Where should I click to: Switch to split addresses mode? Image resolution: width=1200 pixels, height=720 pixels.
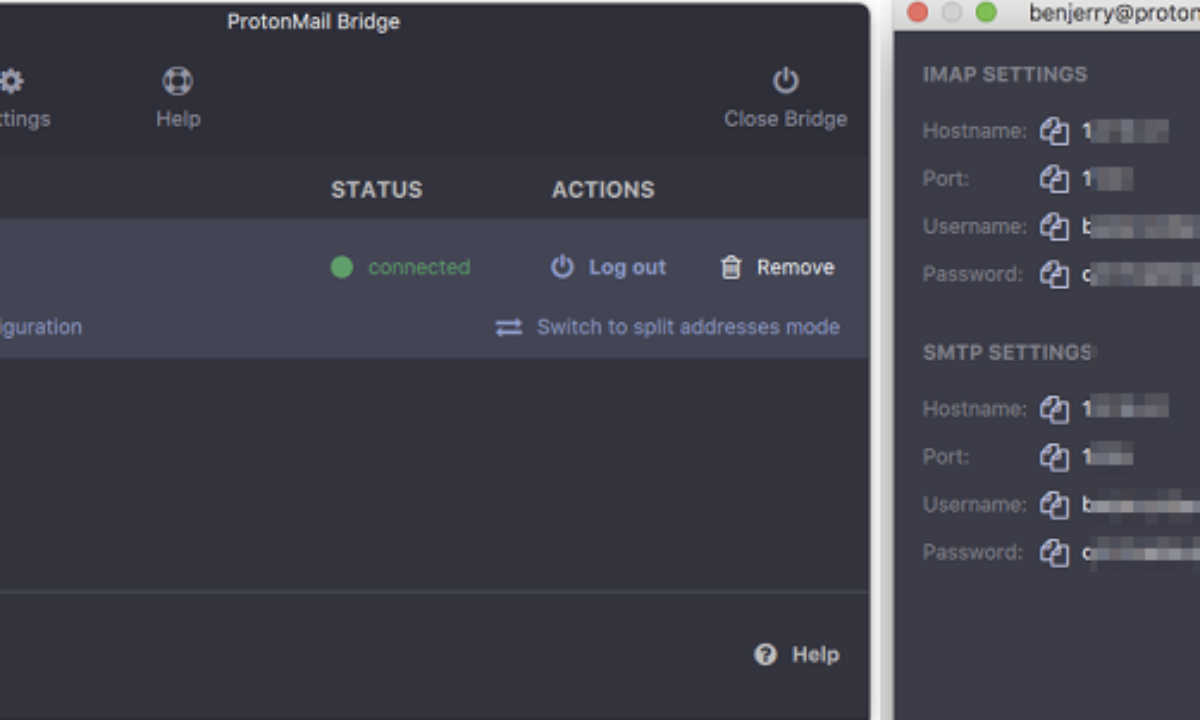click(x=668, y=327)
